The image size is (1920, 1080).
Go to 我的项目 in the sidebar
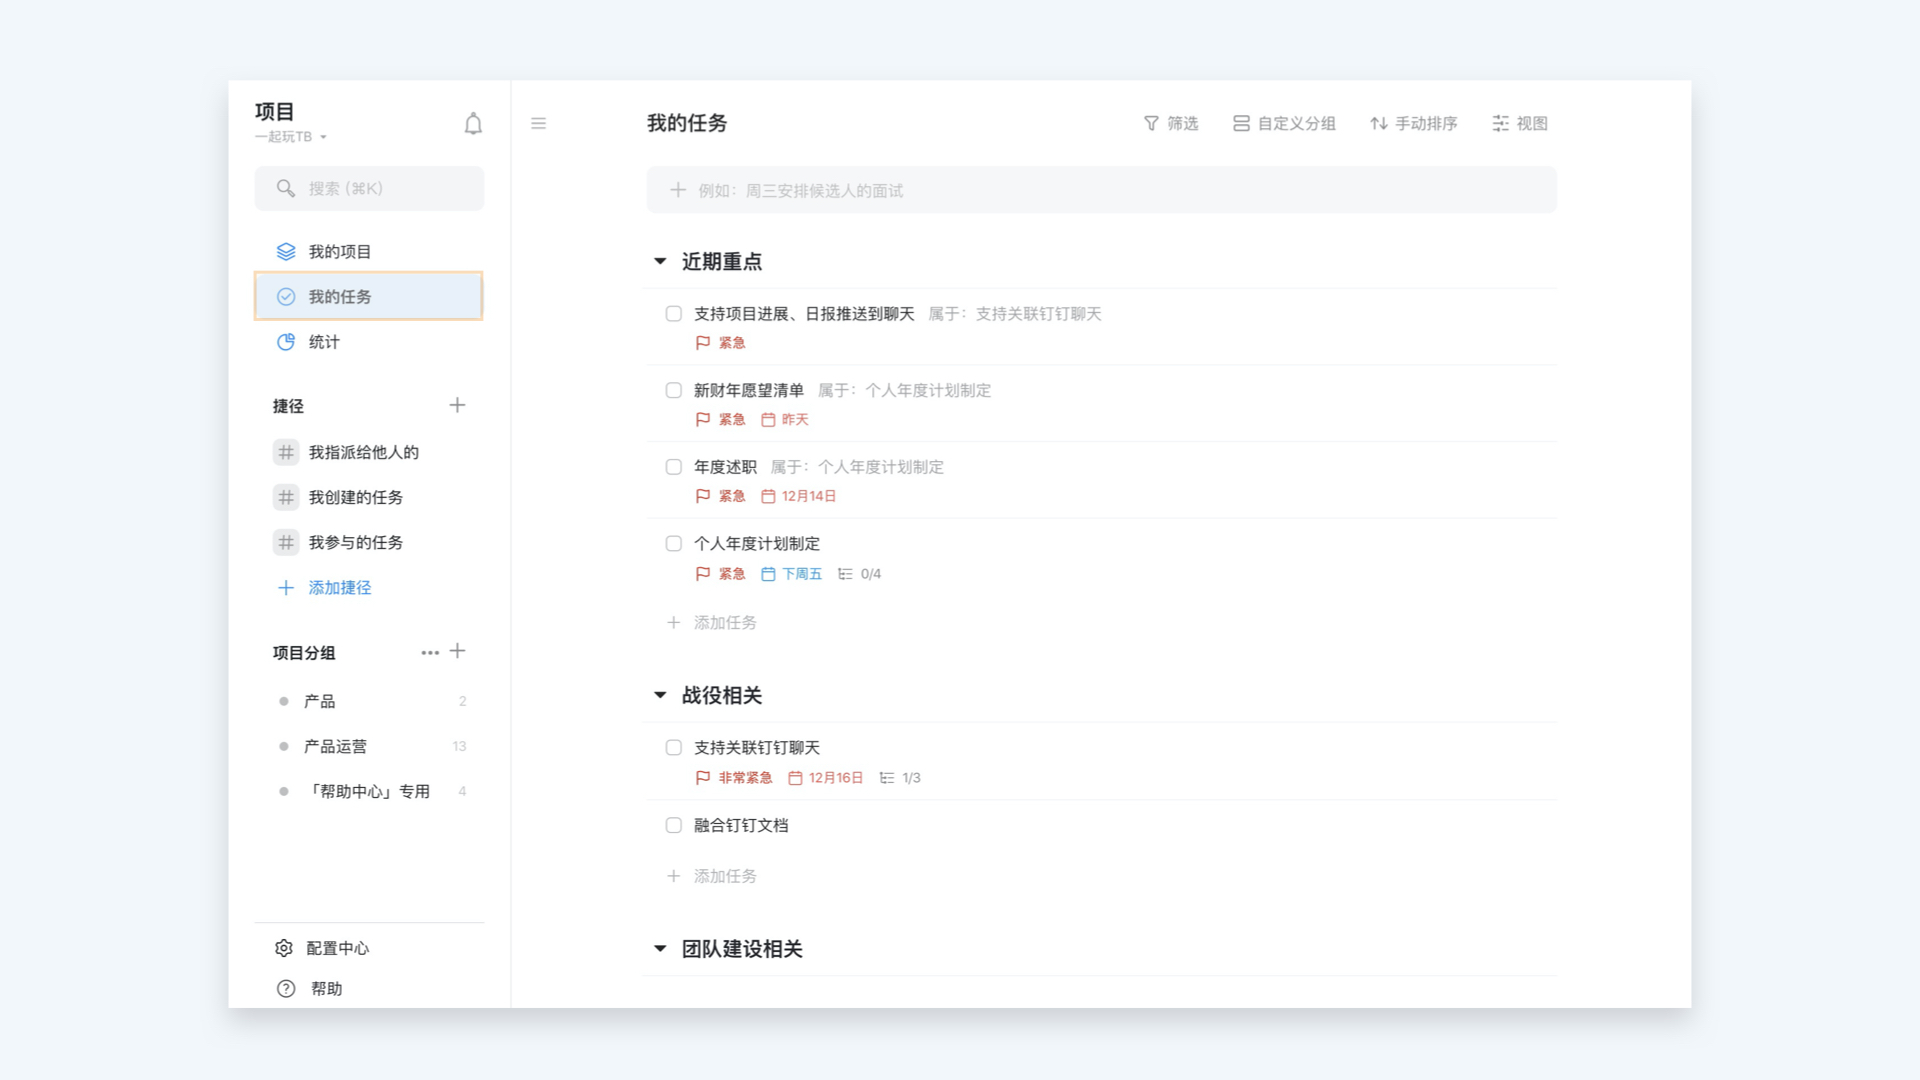click(x=339, y=252)
